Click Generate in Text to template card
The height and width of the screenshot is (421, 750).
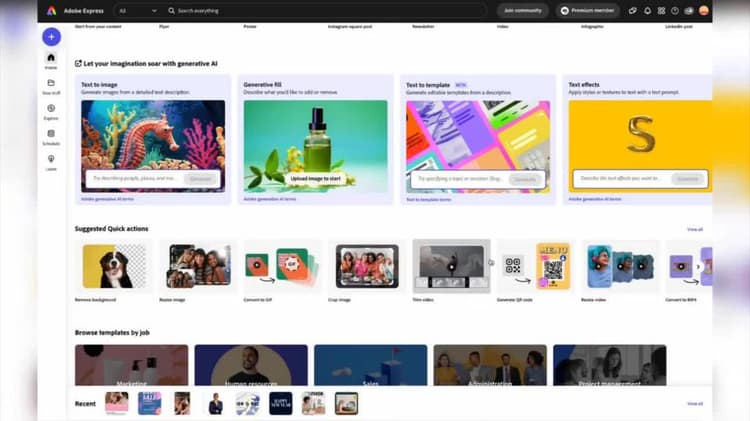(525, 179)
